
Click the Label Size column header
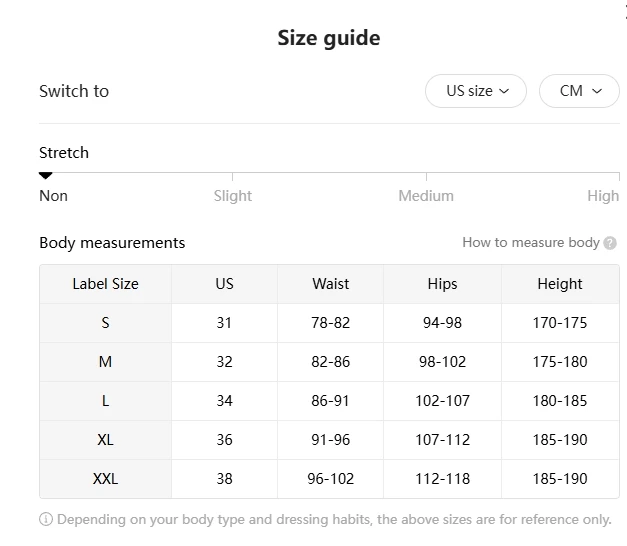point(105,284)
